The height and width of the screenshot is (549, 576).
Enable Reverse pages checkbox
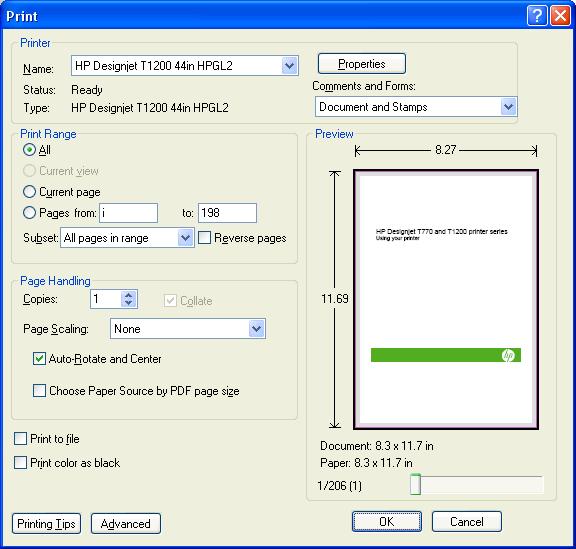205,238
